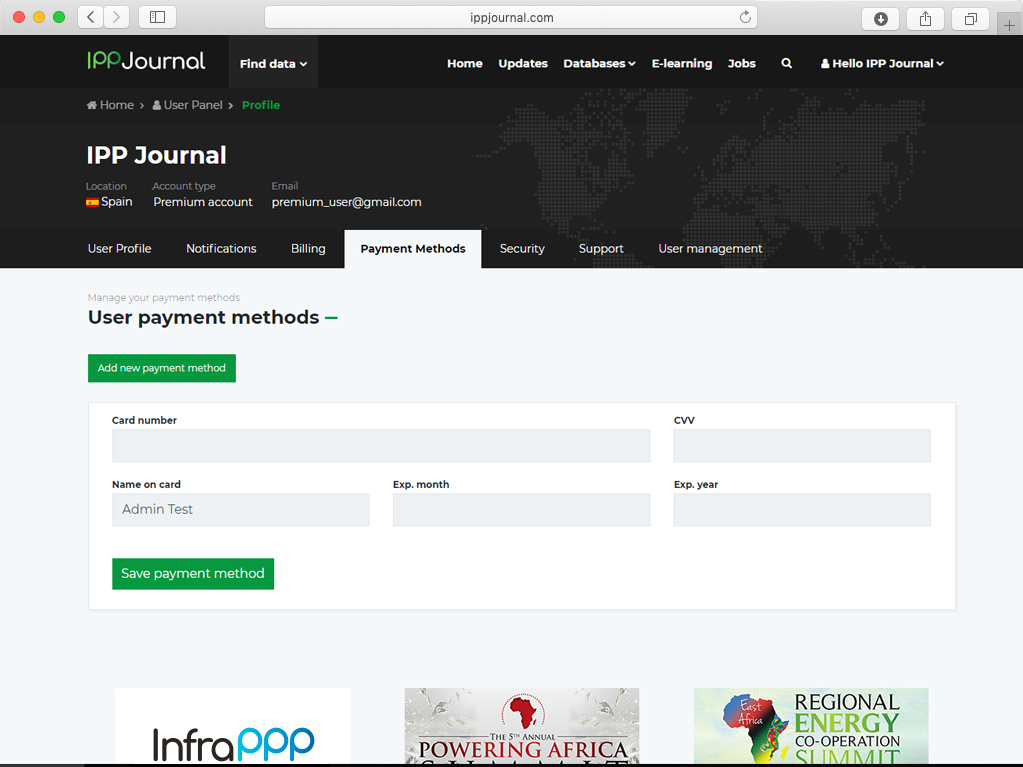Click Add new payment method button
Image resolution: width=1023 pixels, height=767 pixels.
(162, 368)
